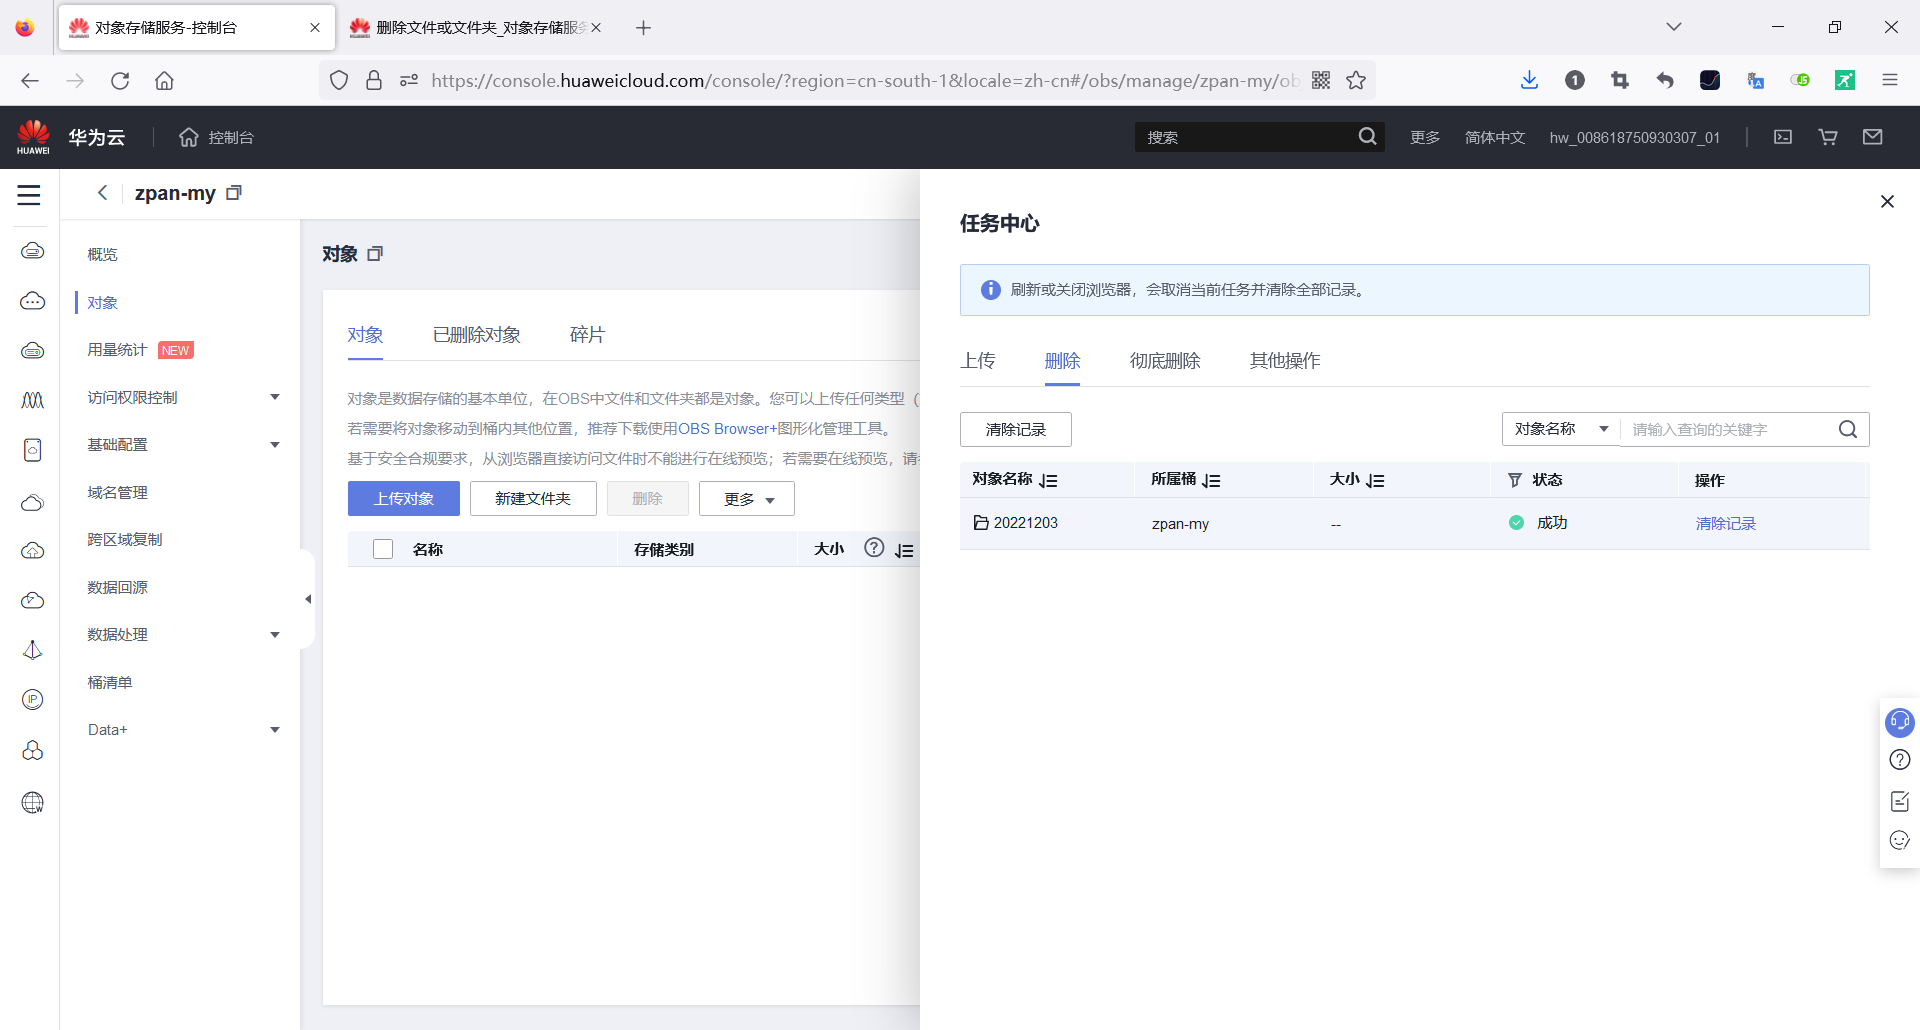Switch to the 彻底删除 tab
1920x1030 pixels.
pyautogui.click(x=1165, y=361)
